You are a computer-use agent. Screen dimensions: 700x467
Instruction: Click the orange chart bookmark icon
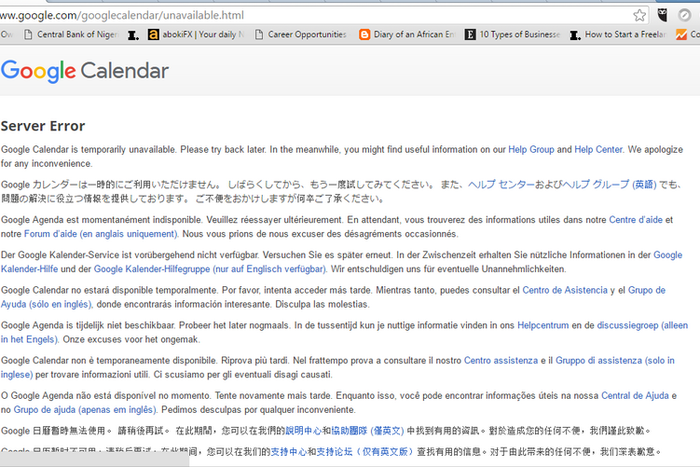click(x=681, y=34)
